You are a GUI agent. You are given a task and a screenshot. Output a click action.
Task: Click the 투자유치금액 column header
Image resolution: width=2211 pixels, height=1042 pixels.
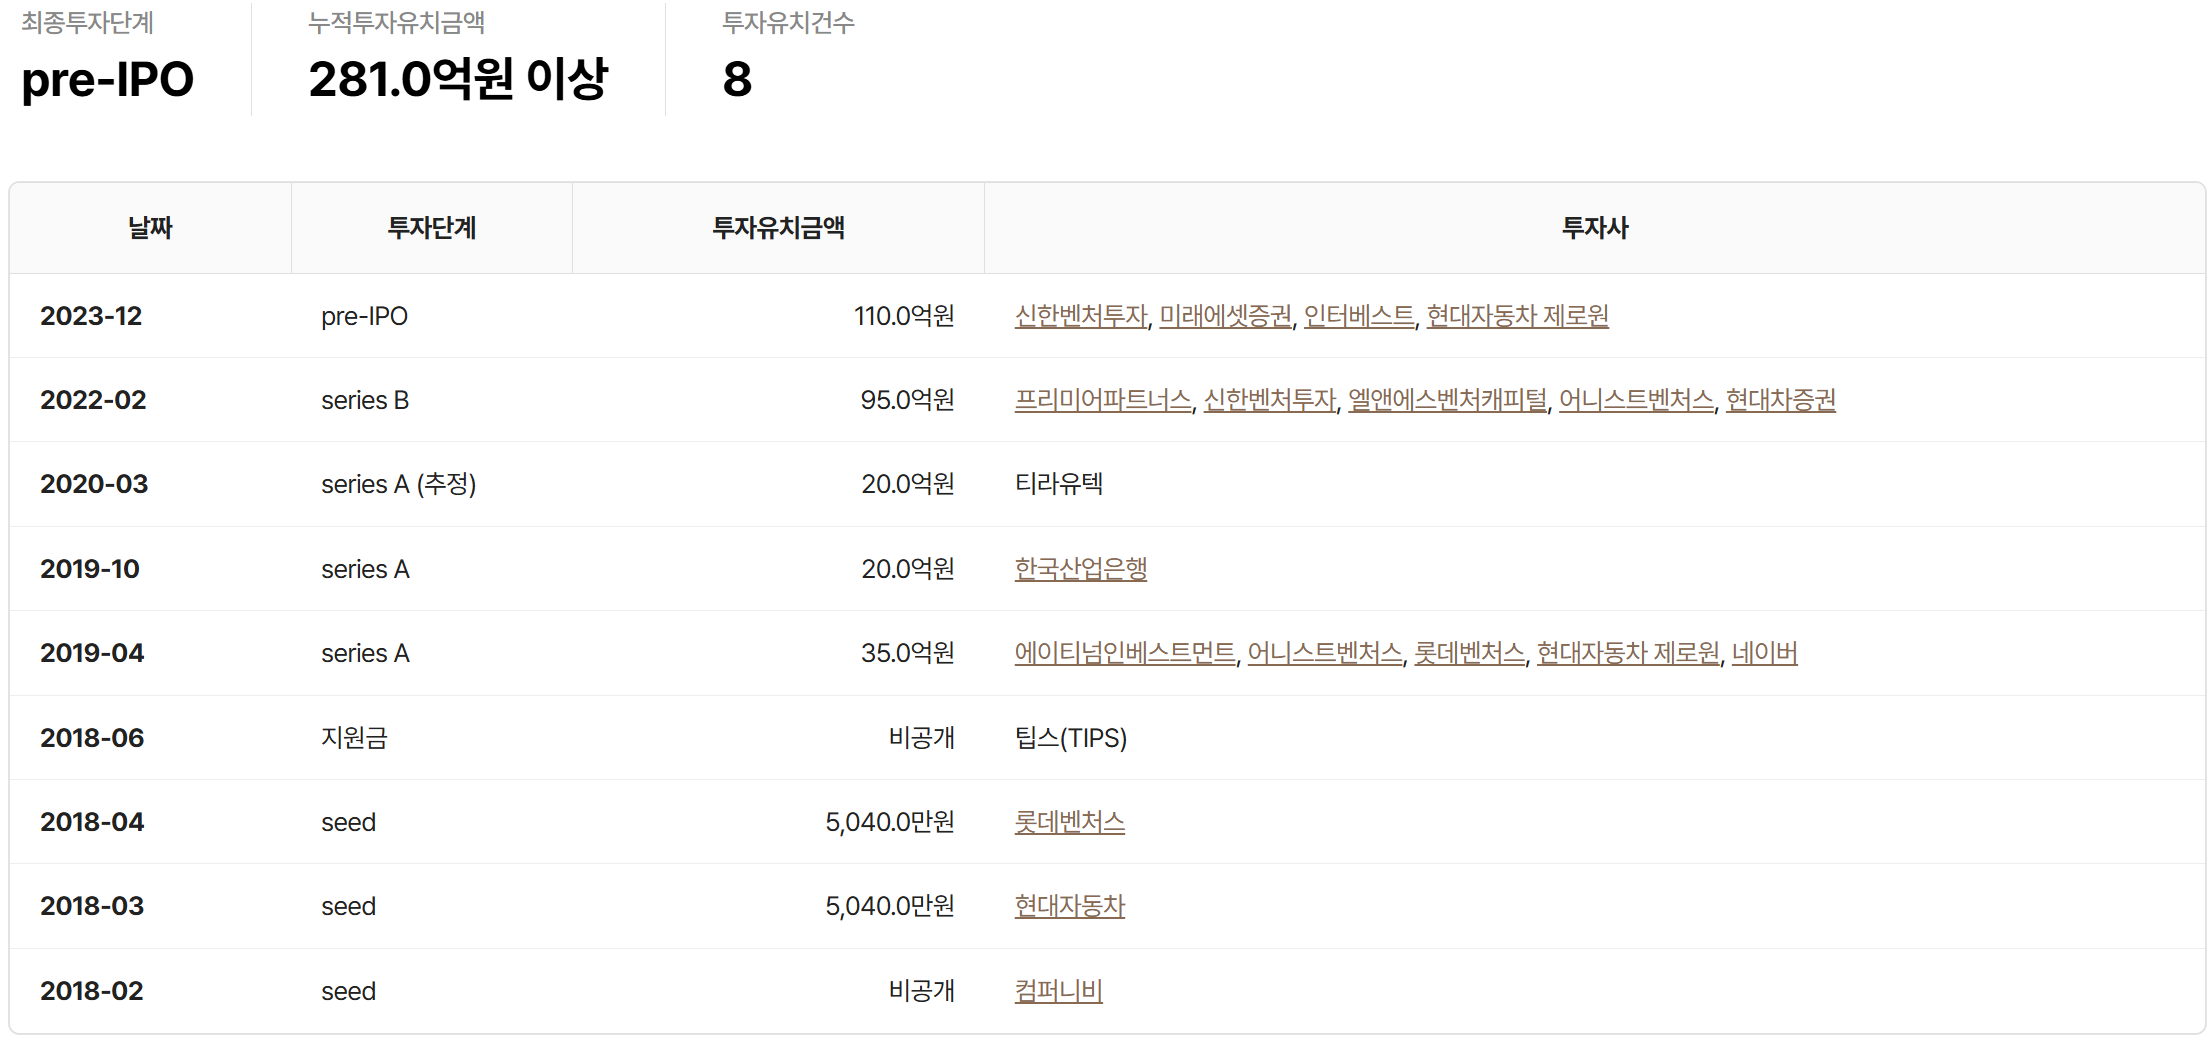pos(778,228)
